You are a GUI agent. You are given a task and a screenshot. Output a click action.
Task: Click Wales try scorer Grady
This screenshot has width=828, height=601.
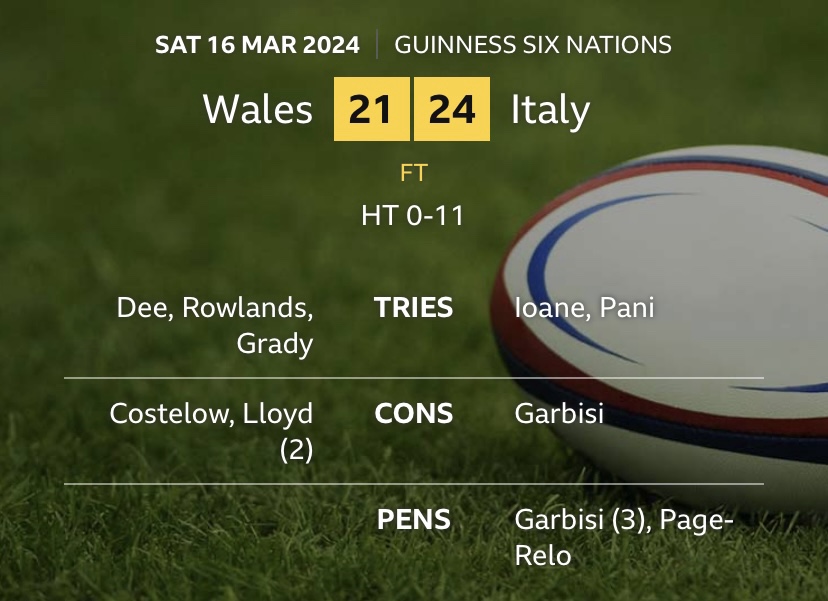pyautogui.click(x=275, y=343)
